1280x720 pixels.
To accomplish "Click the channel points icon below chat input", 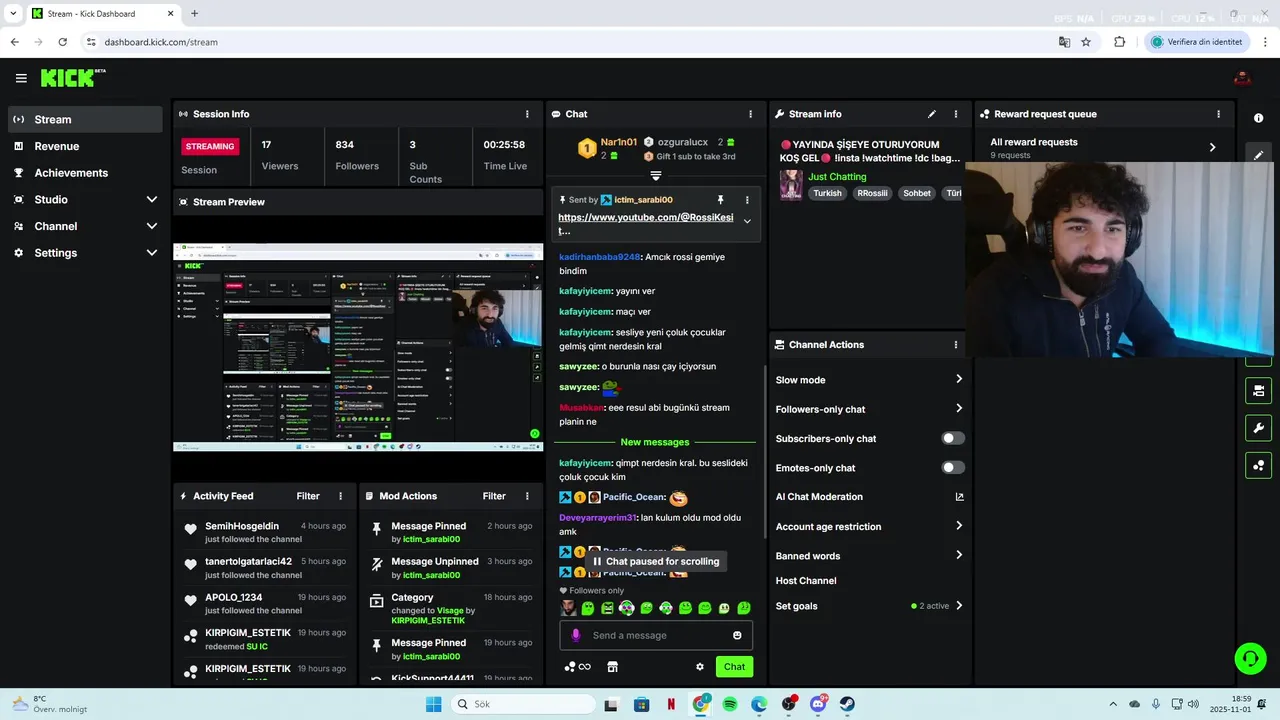I will (x=577, y=667).
